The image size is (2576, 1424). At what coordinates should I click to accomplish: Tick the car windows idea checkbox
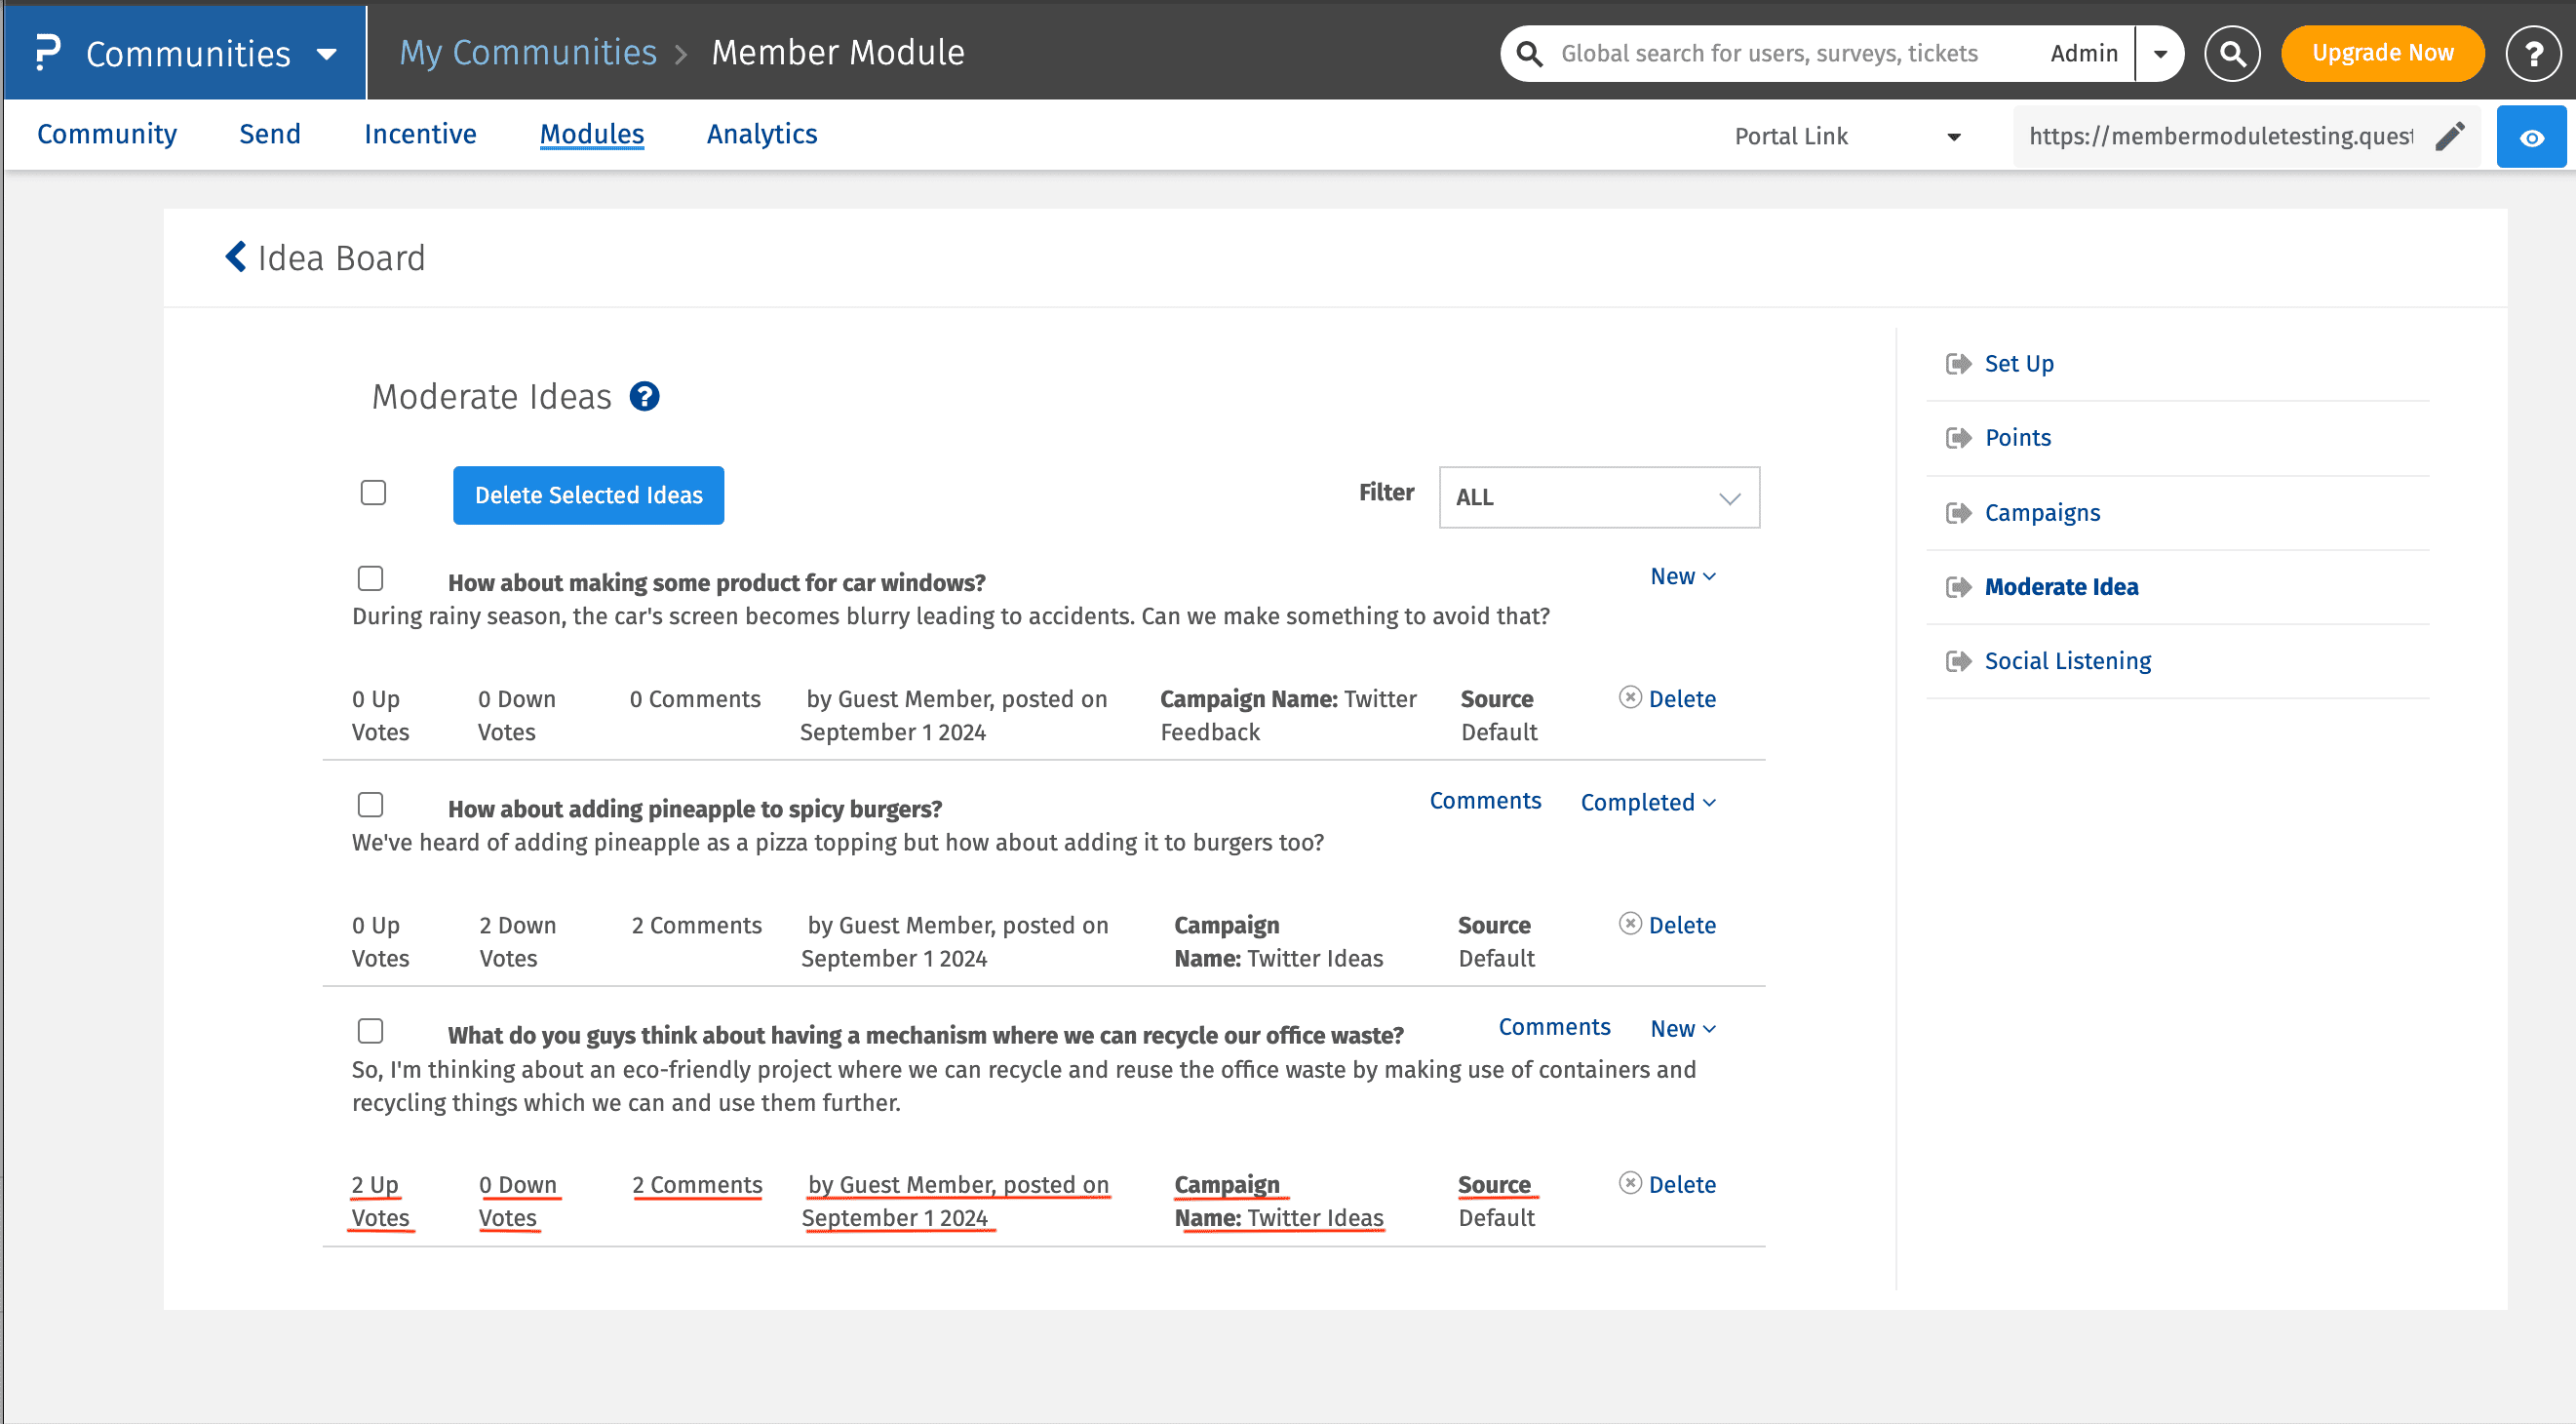pos(370,579)
